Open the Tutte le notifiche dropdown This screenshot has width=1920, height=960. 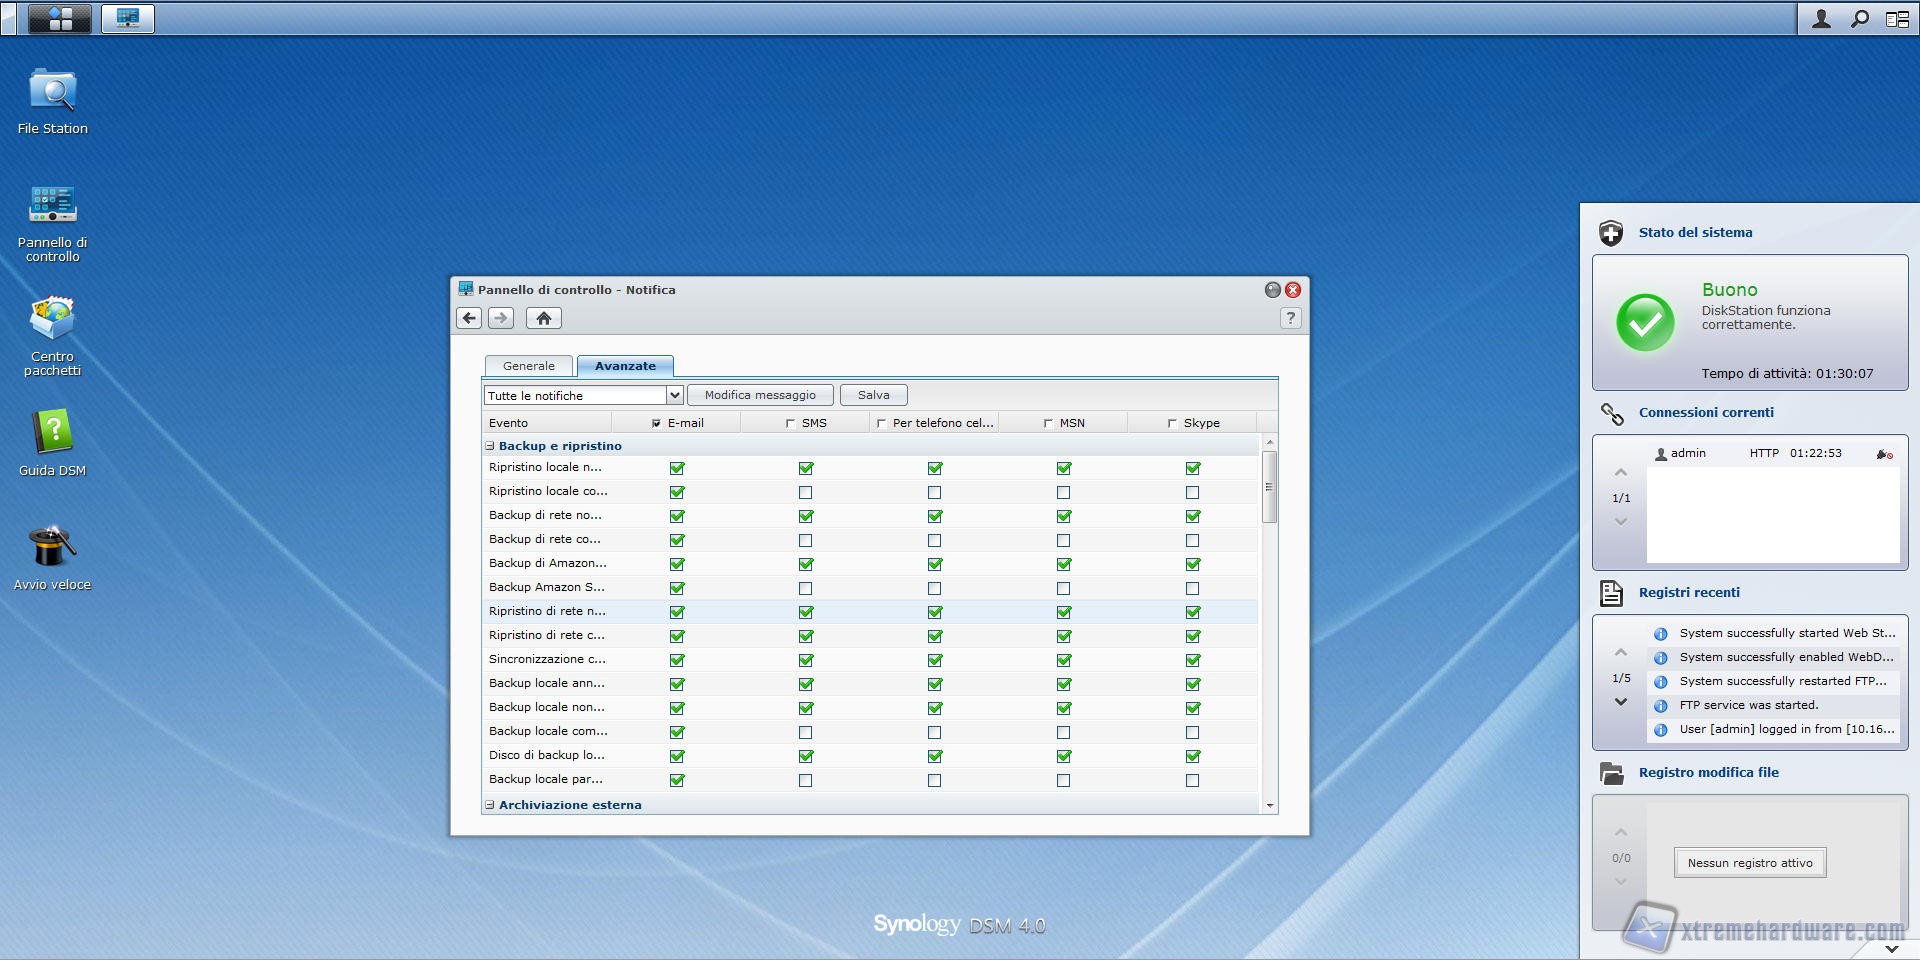coord(674,395)
